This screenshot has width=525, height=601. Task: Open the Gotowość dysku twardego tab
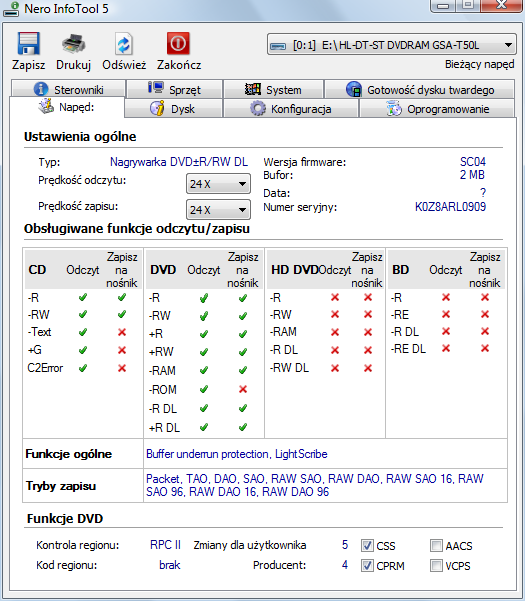click(420, 89)
